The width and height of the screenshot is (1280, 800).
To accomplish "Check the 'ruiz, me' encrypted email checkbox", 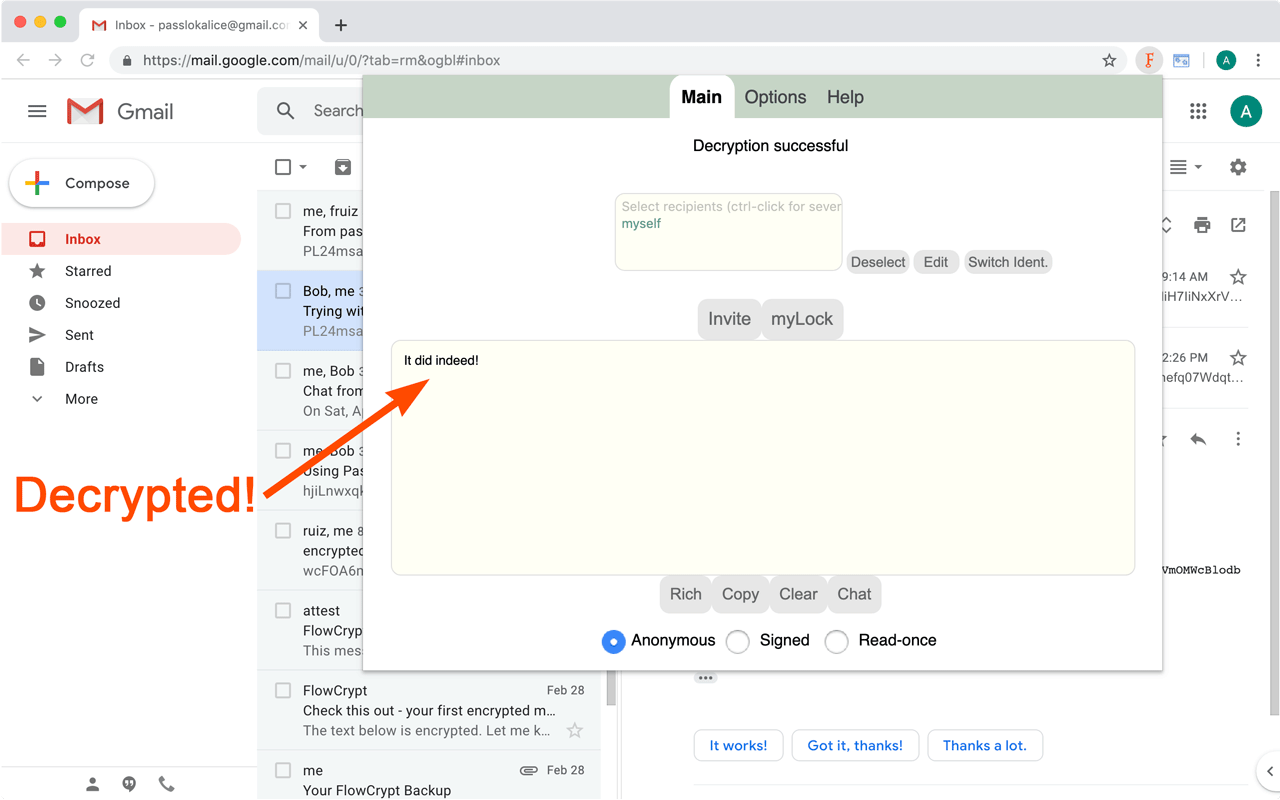I will (283, 531).
